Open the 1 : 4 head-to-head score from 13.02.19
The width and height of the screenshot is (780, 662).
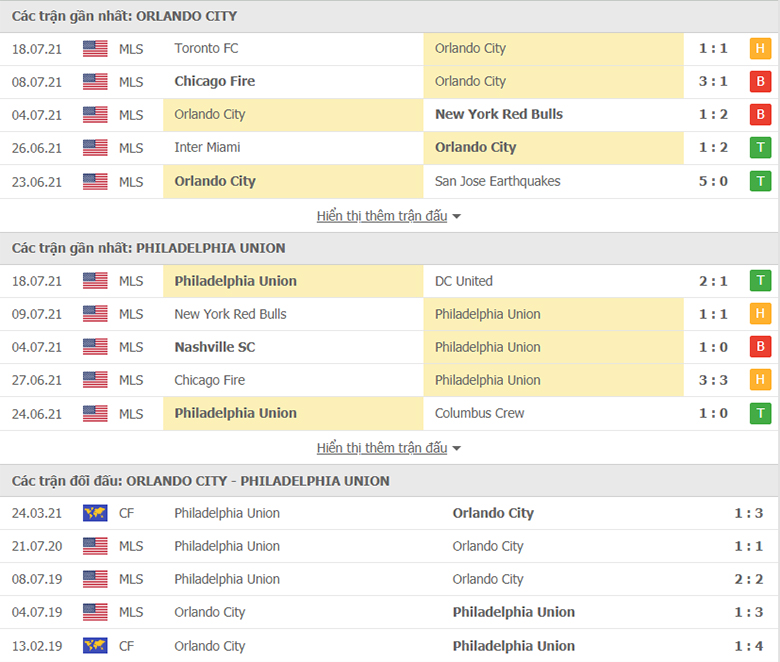[748, 646]
